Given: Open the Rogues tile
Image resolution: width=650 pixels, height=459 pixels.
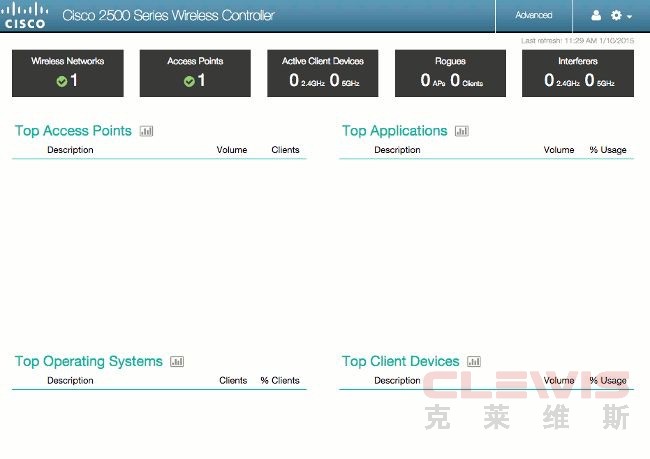Looking at the screenshot, I should (x=450, y=73).
